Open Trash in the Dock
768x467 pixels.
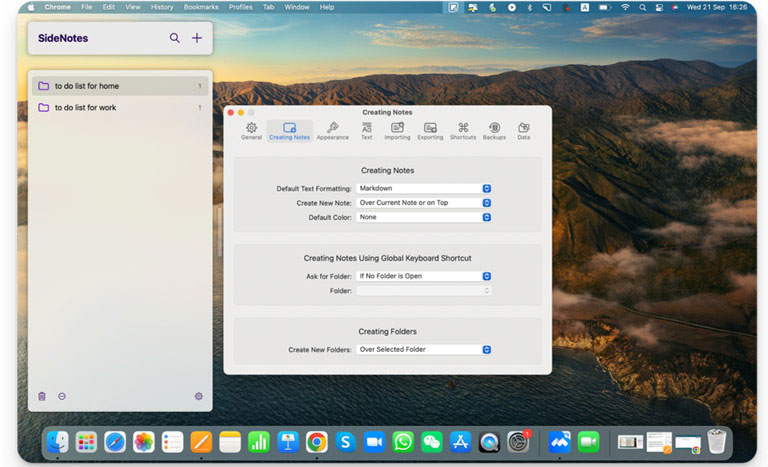tap(717, 442)
